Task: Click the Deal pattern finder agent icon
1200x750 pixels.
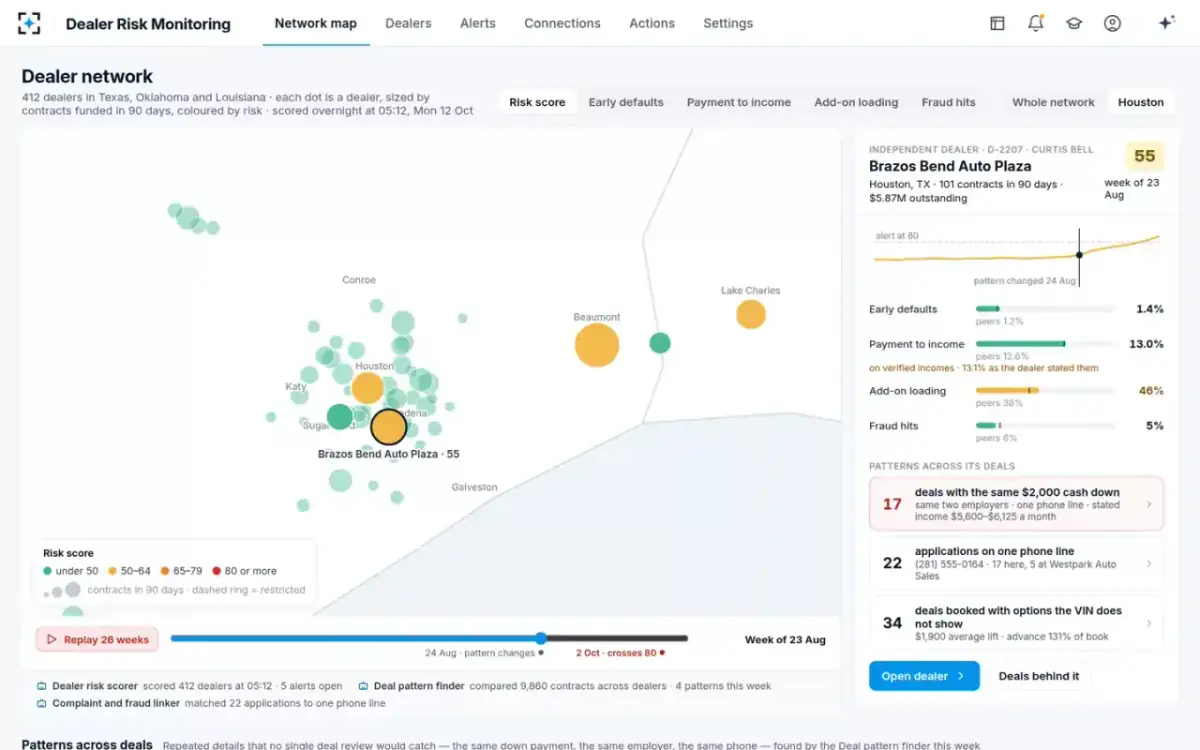Action: pyautogui.click(x=363, y=686)
